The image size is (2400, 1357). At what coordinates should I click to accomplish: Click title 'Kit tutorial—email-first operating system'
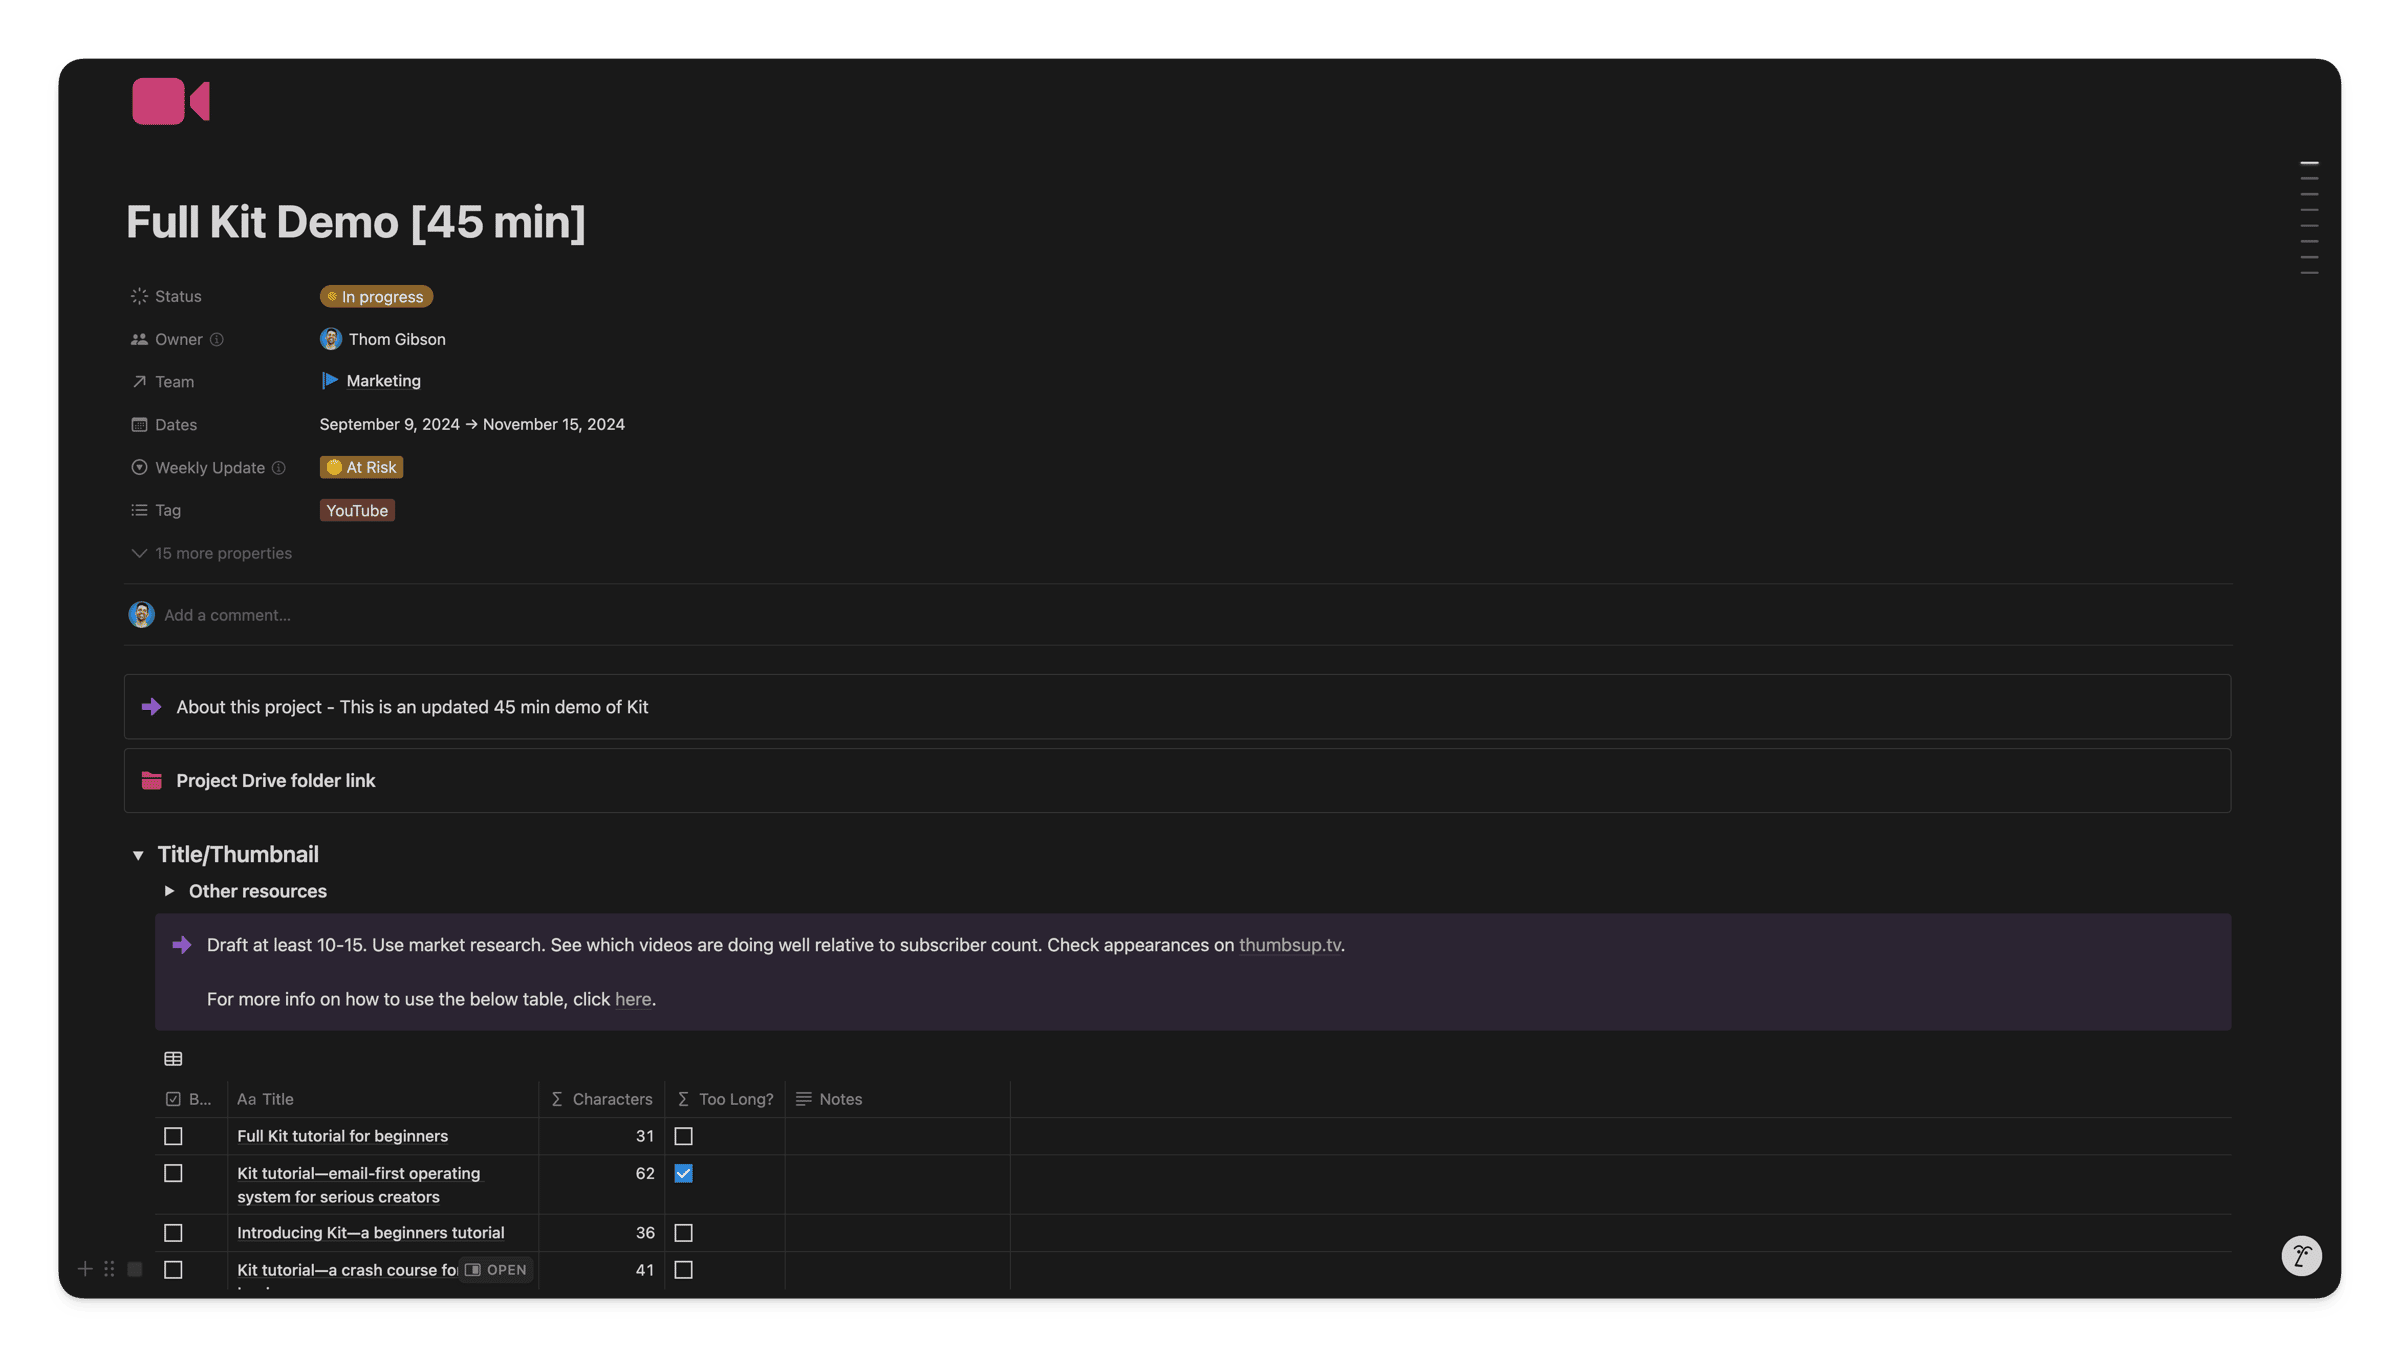click(x=358, y=1185)
